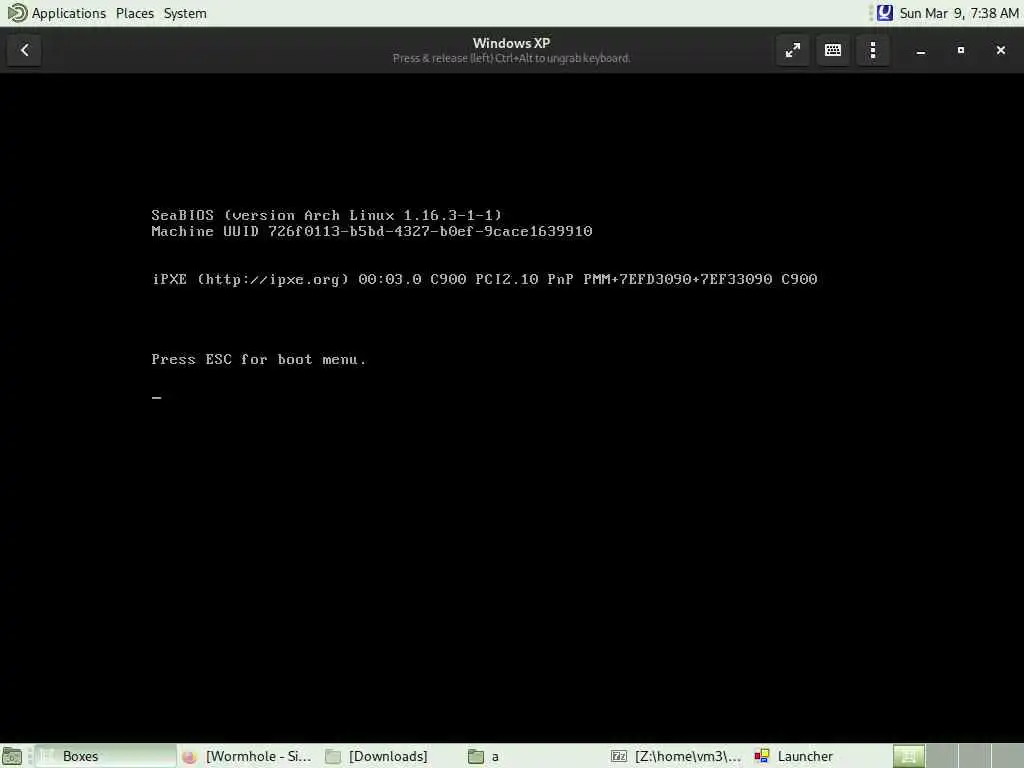The image size is (1024, 768).
Task: Open the System menu
Action: click(185, 13)
